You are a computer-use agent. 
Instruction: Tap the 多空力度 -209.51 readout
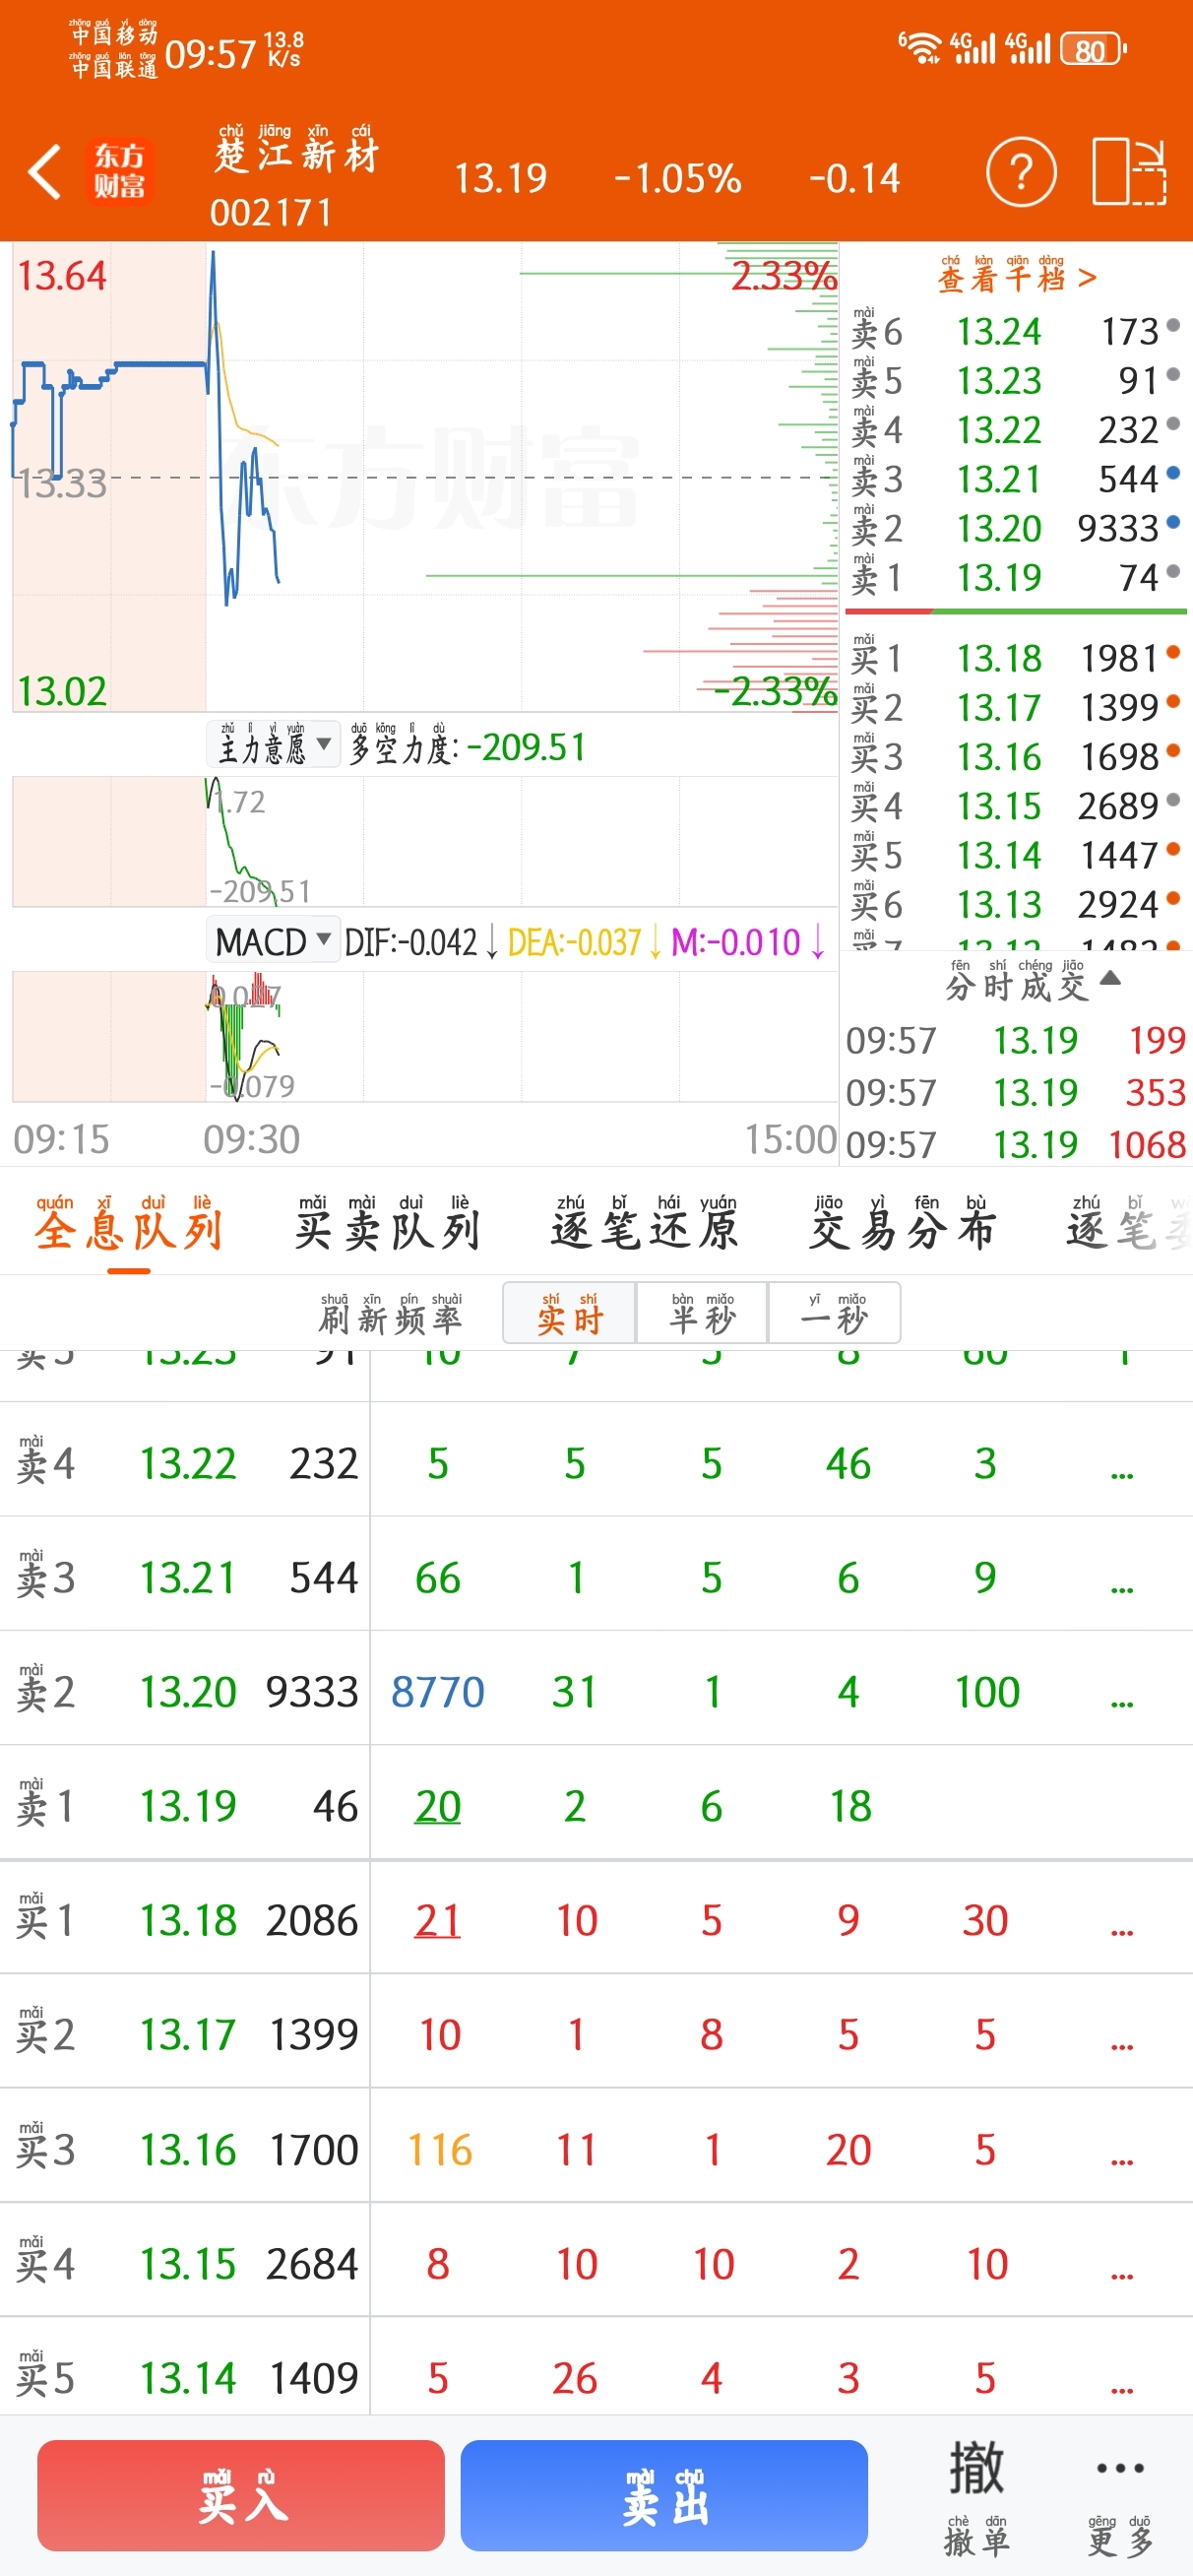(x=467, y=746)
